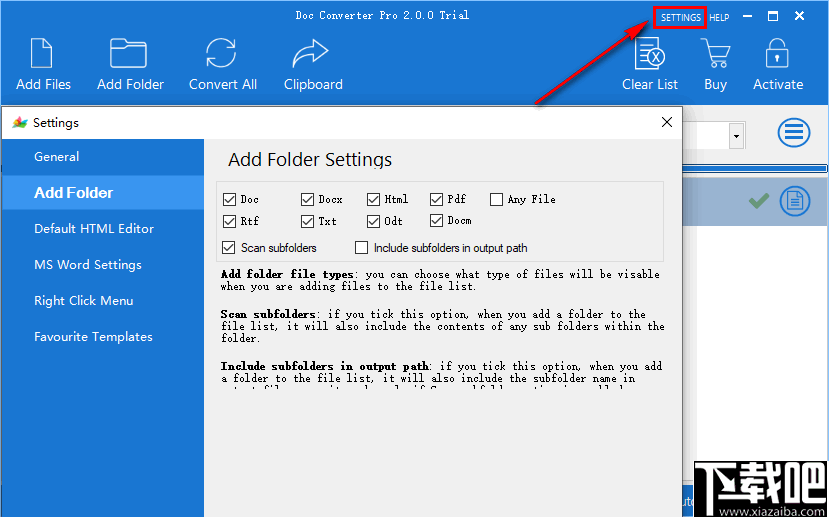Toggle the Html checkbox

click(373, 200)
